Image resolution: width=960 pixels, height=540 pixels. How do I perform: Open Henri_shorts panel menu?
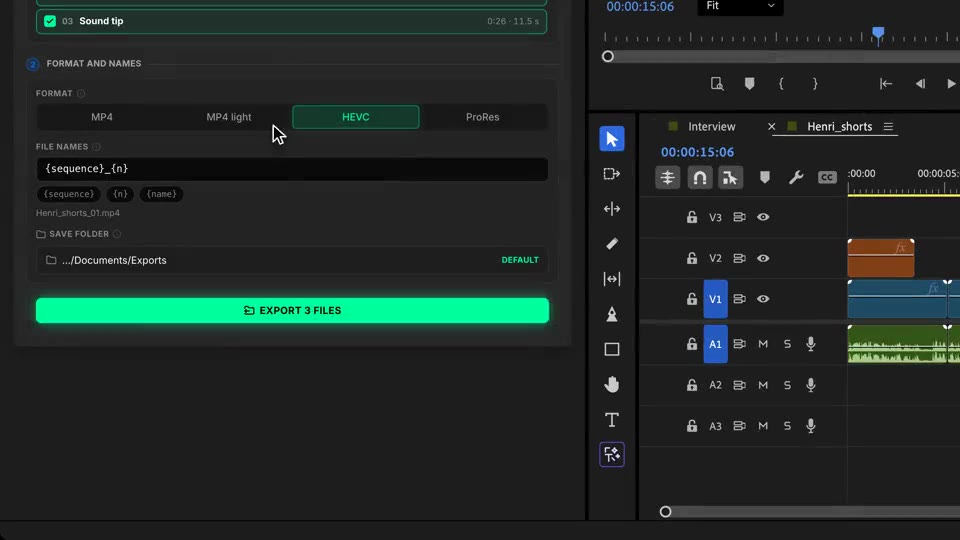888,127
